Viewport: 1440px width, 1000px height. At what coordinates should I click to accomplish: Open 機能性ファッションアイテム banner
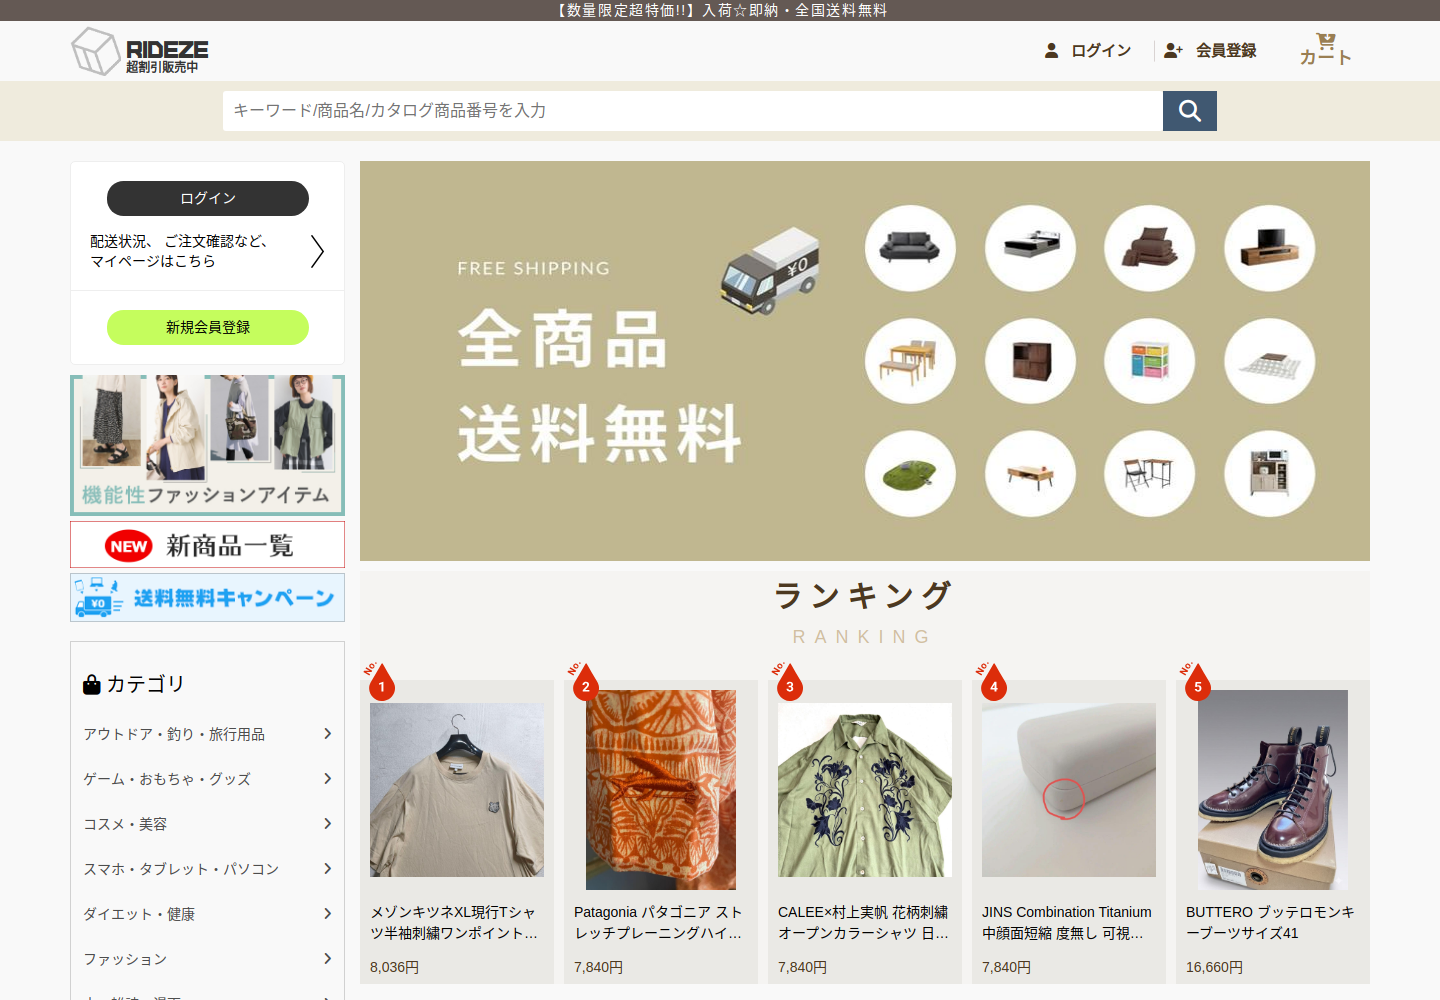point(208,445)
